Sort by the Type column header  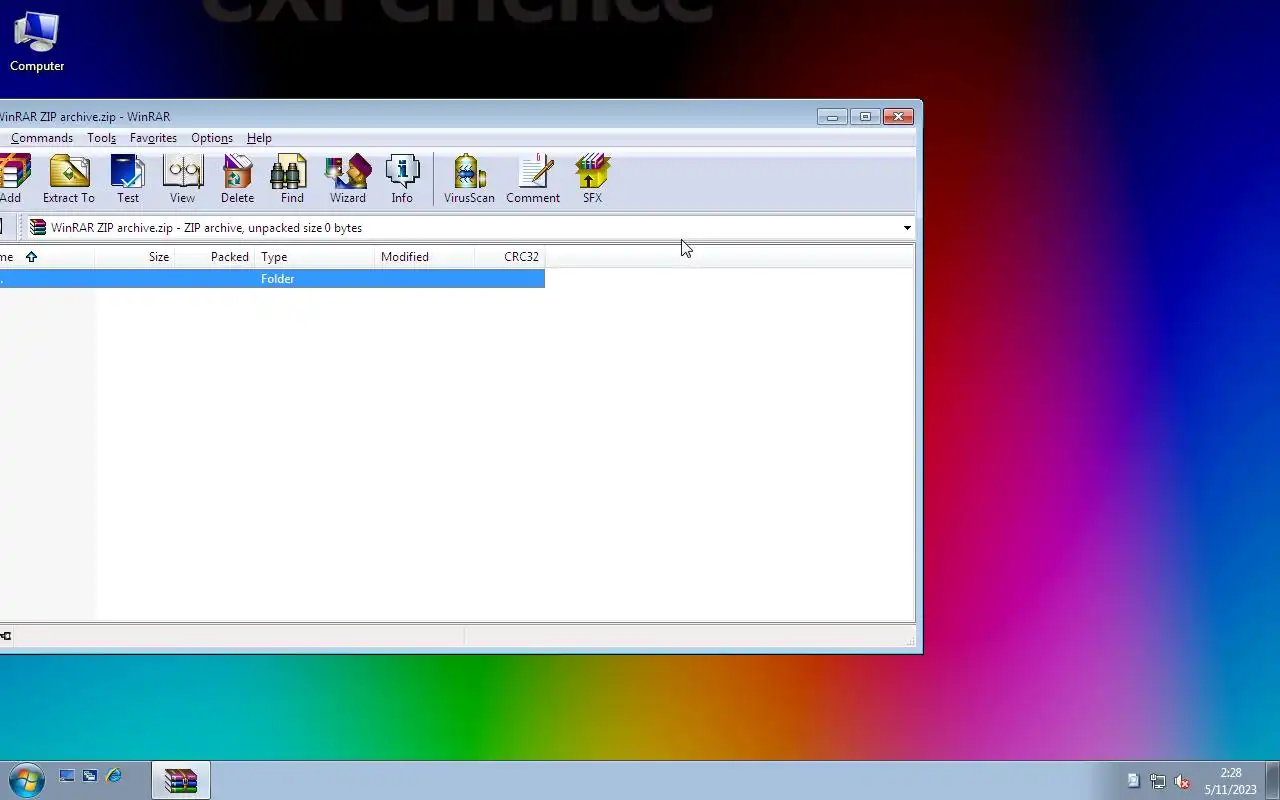315,257
